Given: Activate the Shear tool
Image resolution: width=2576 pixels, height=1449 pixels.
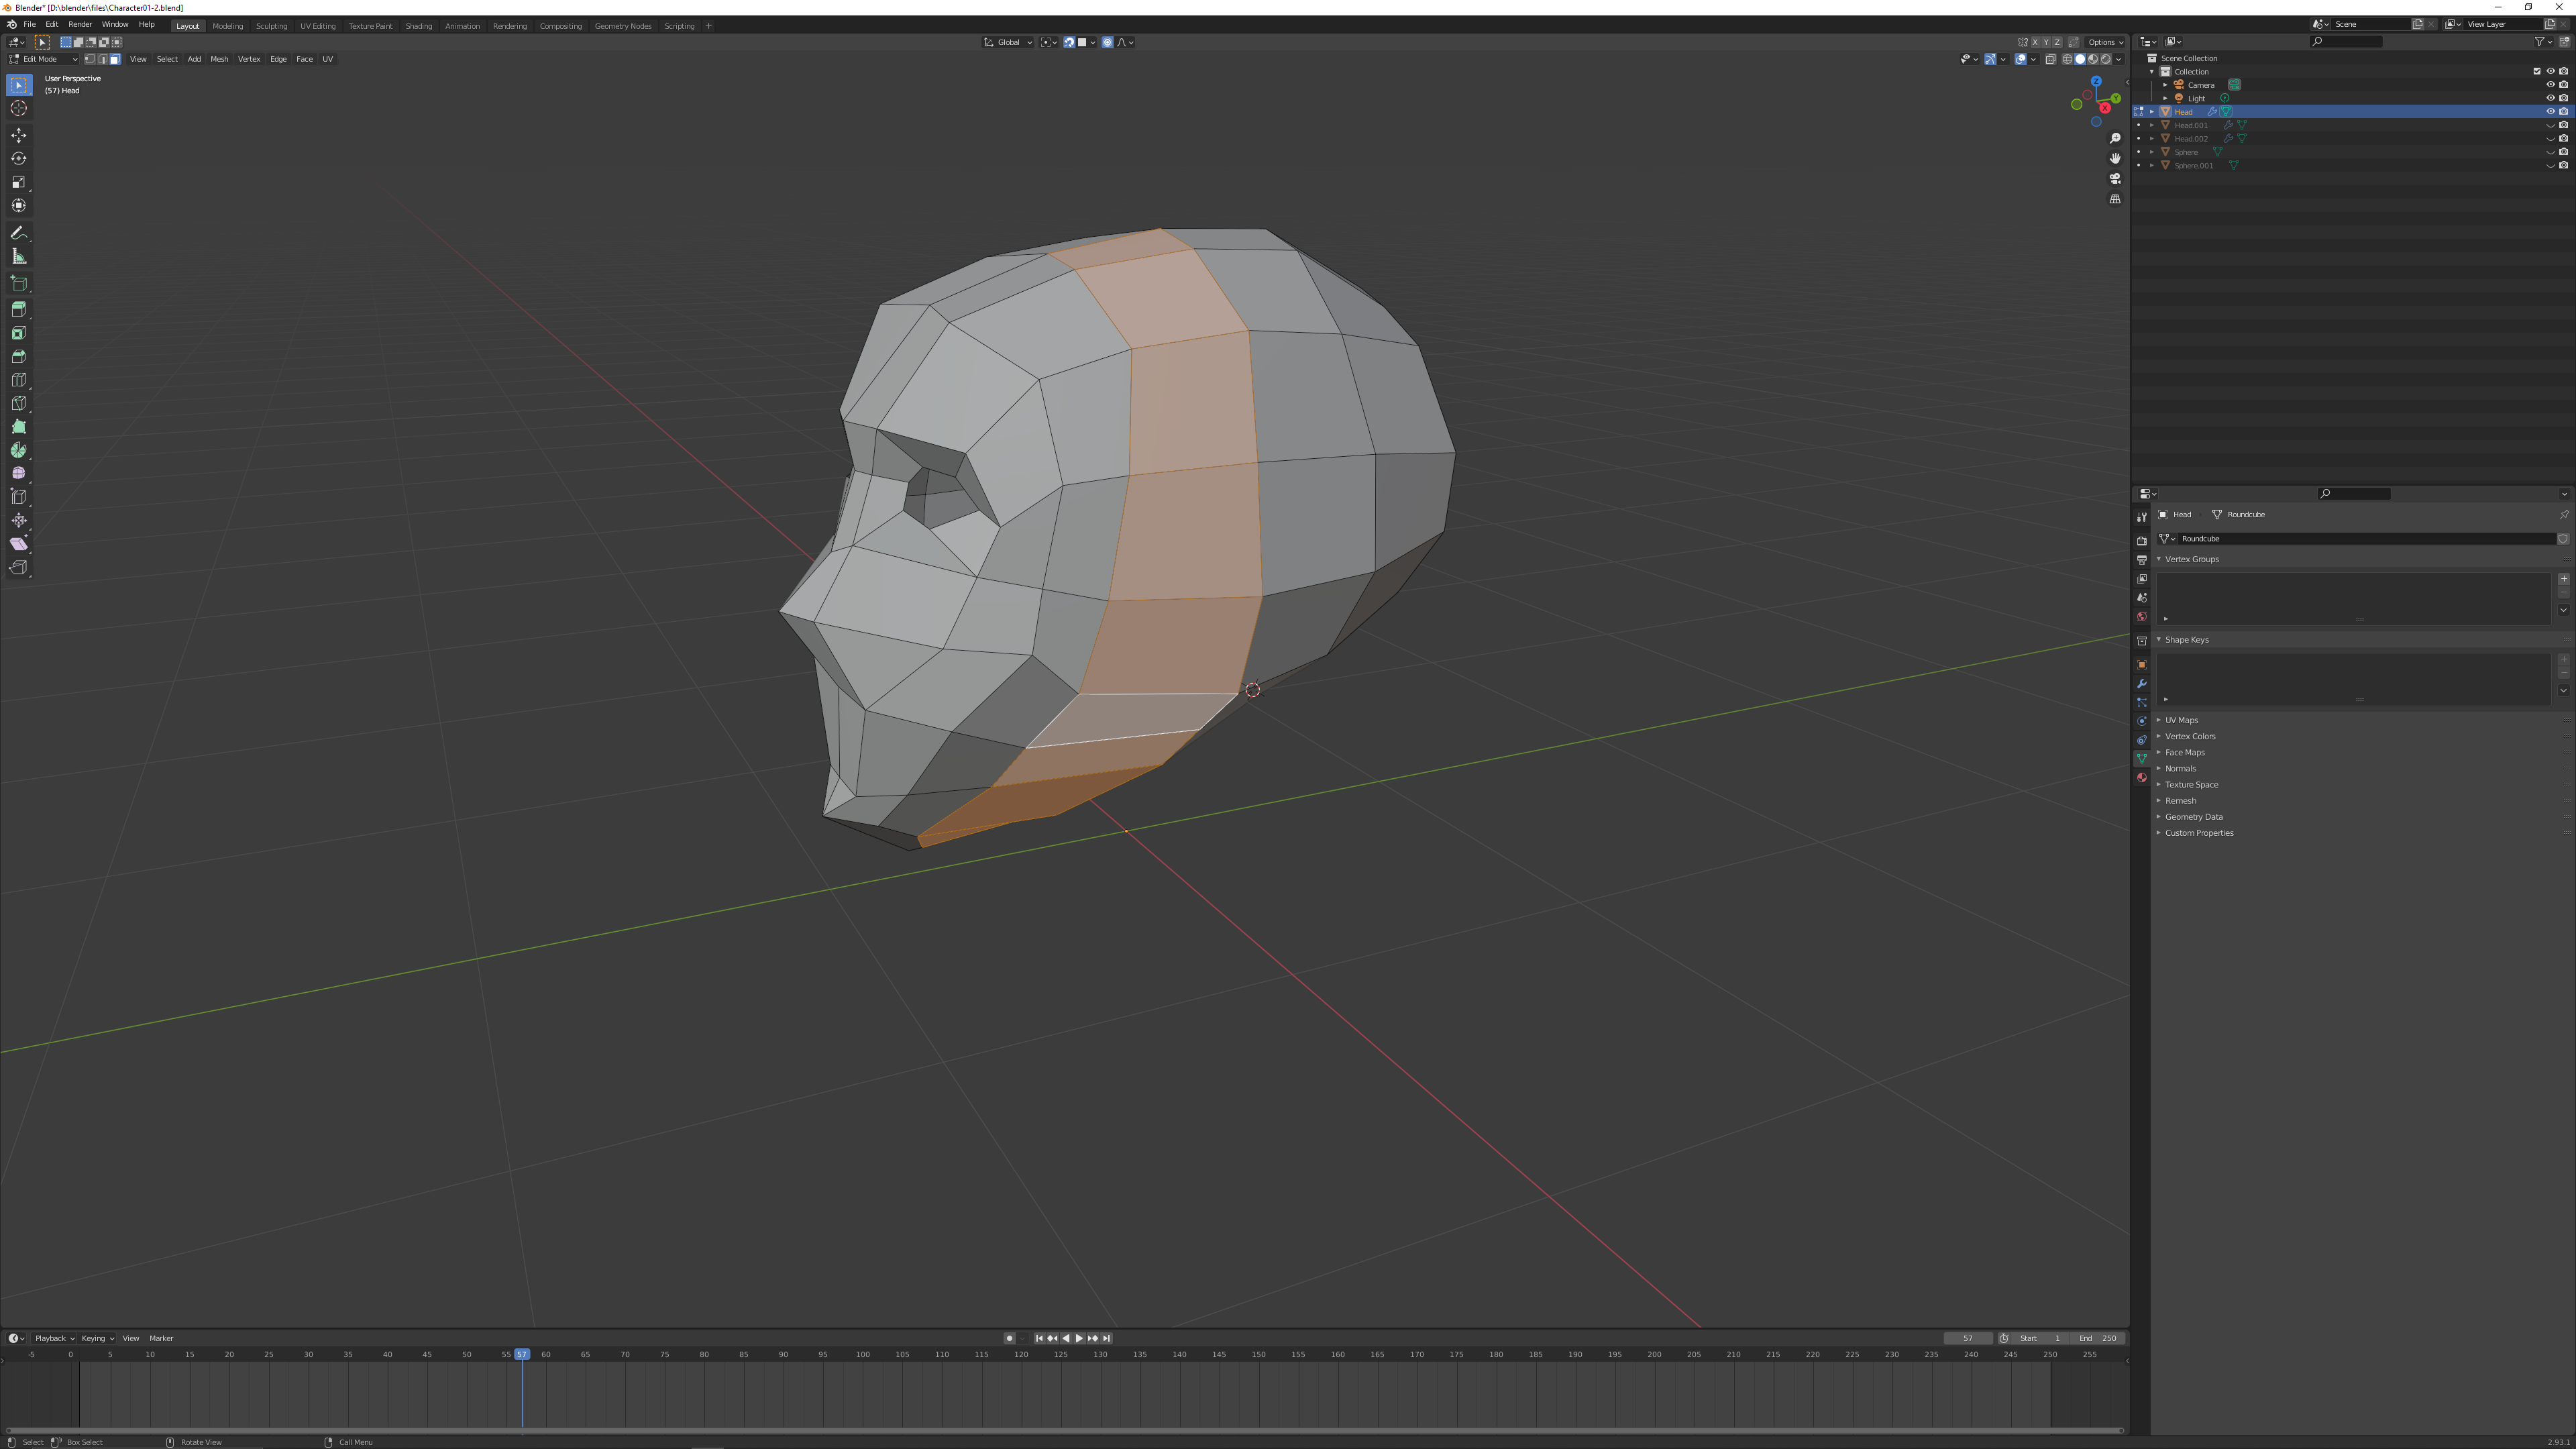Looking at the screenshot, I should tap(18, 544).
